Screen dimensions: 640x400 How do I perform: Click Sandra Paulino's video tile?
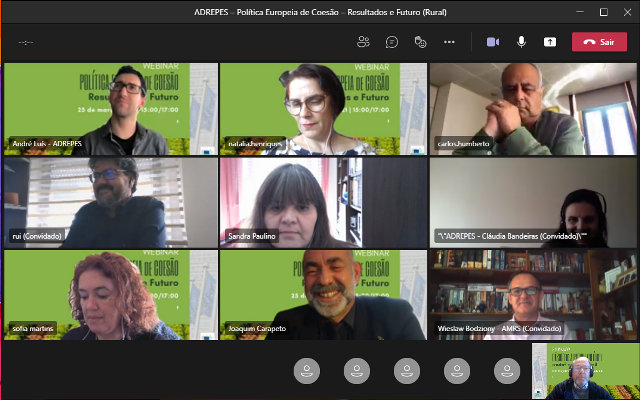click(x=323, y=201)
